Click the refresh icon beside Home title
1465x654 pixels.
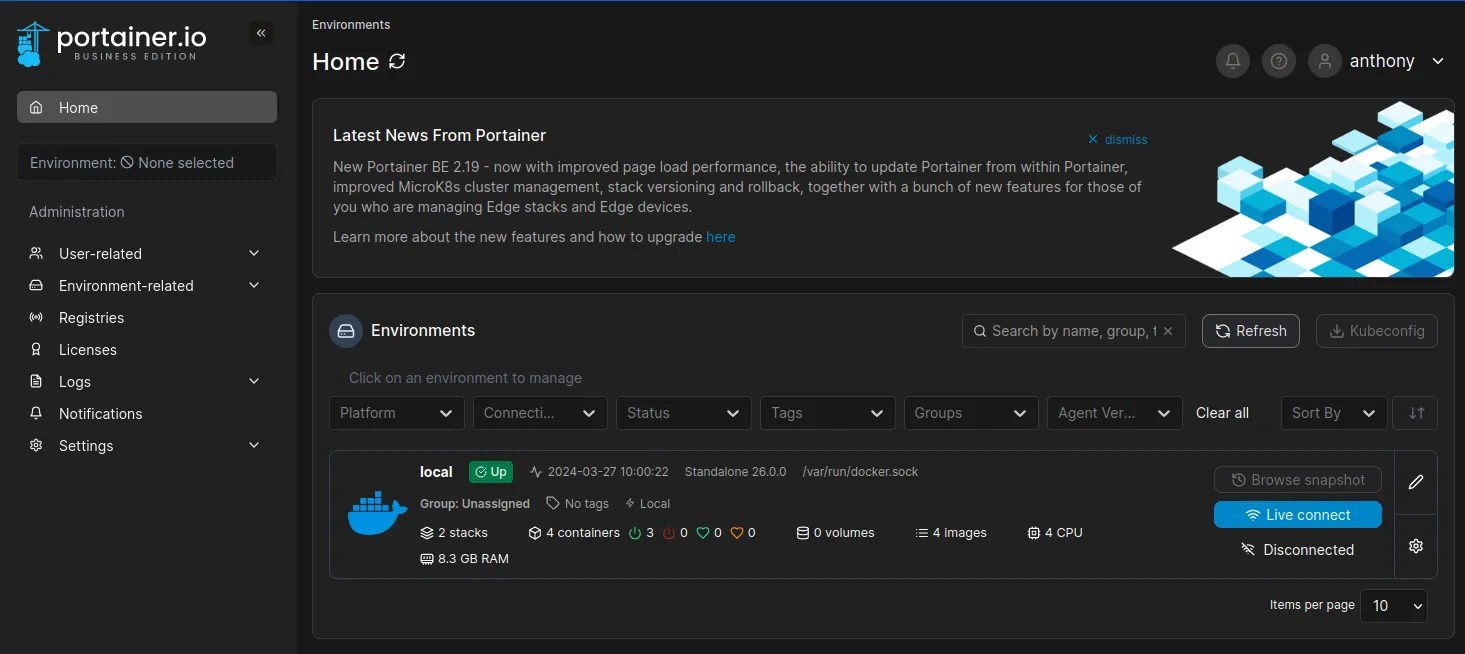[397, 61]
